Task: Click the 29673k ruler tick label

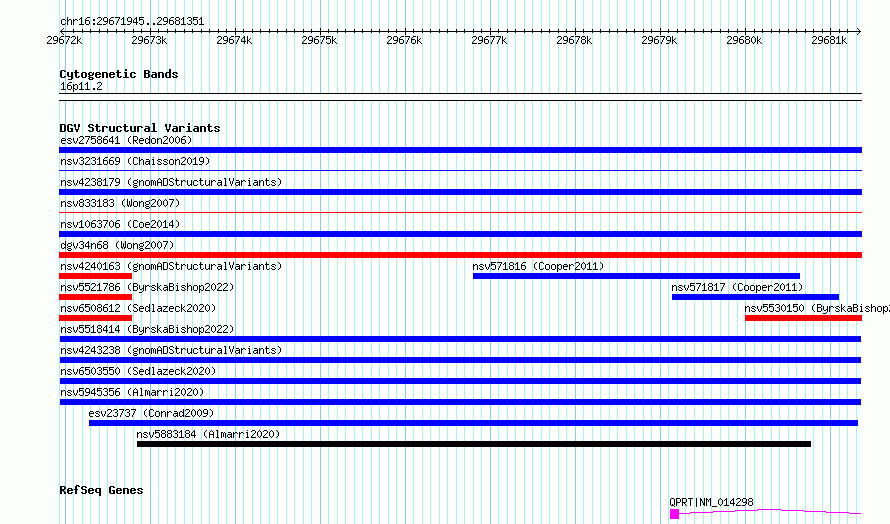Action: coord(149,40)
